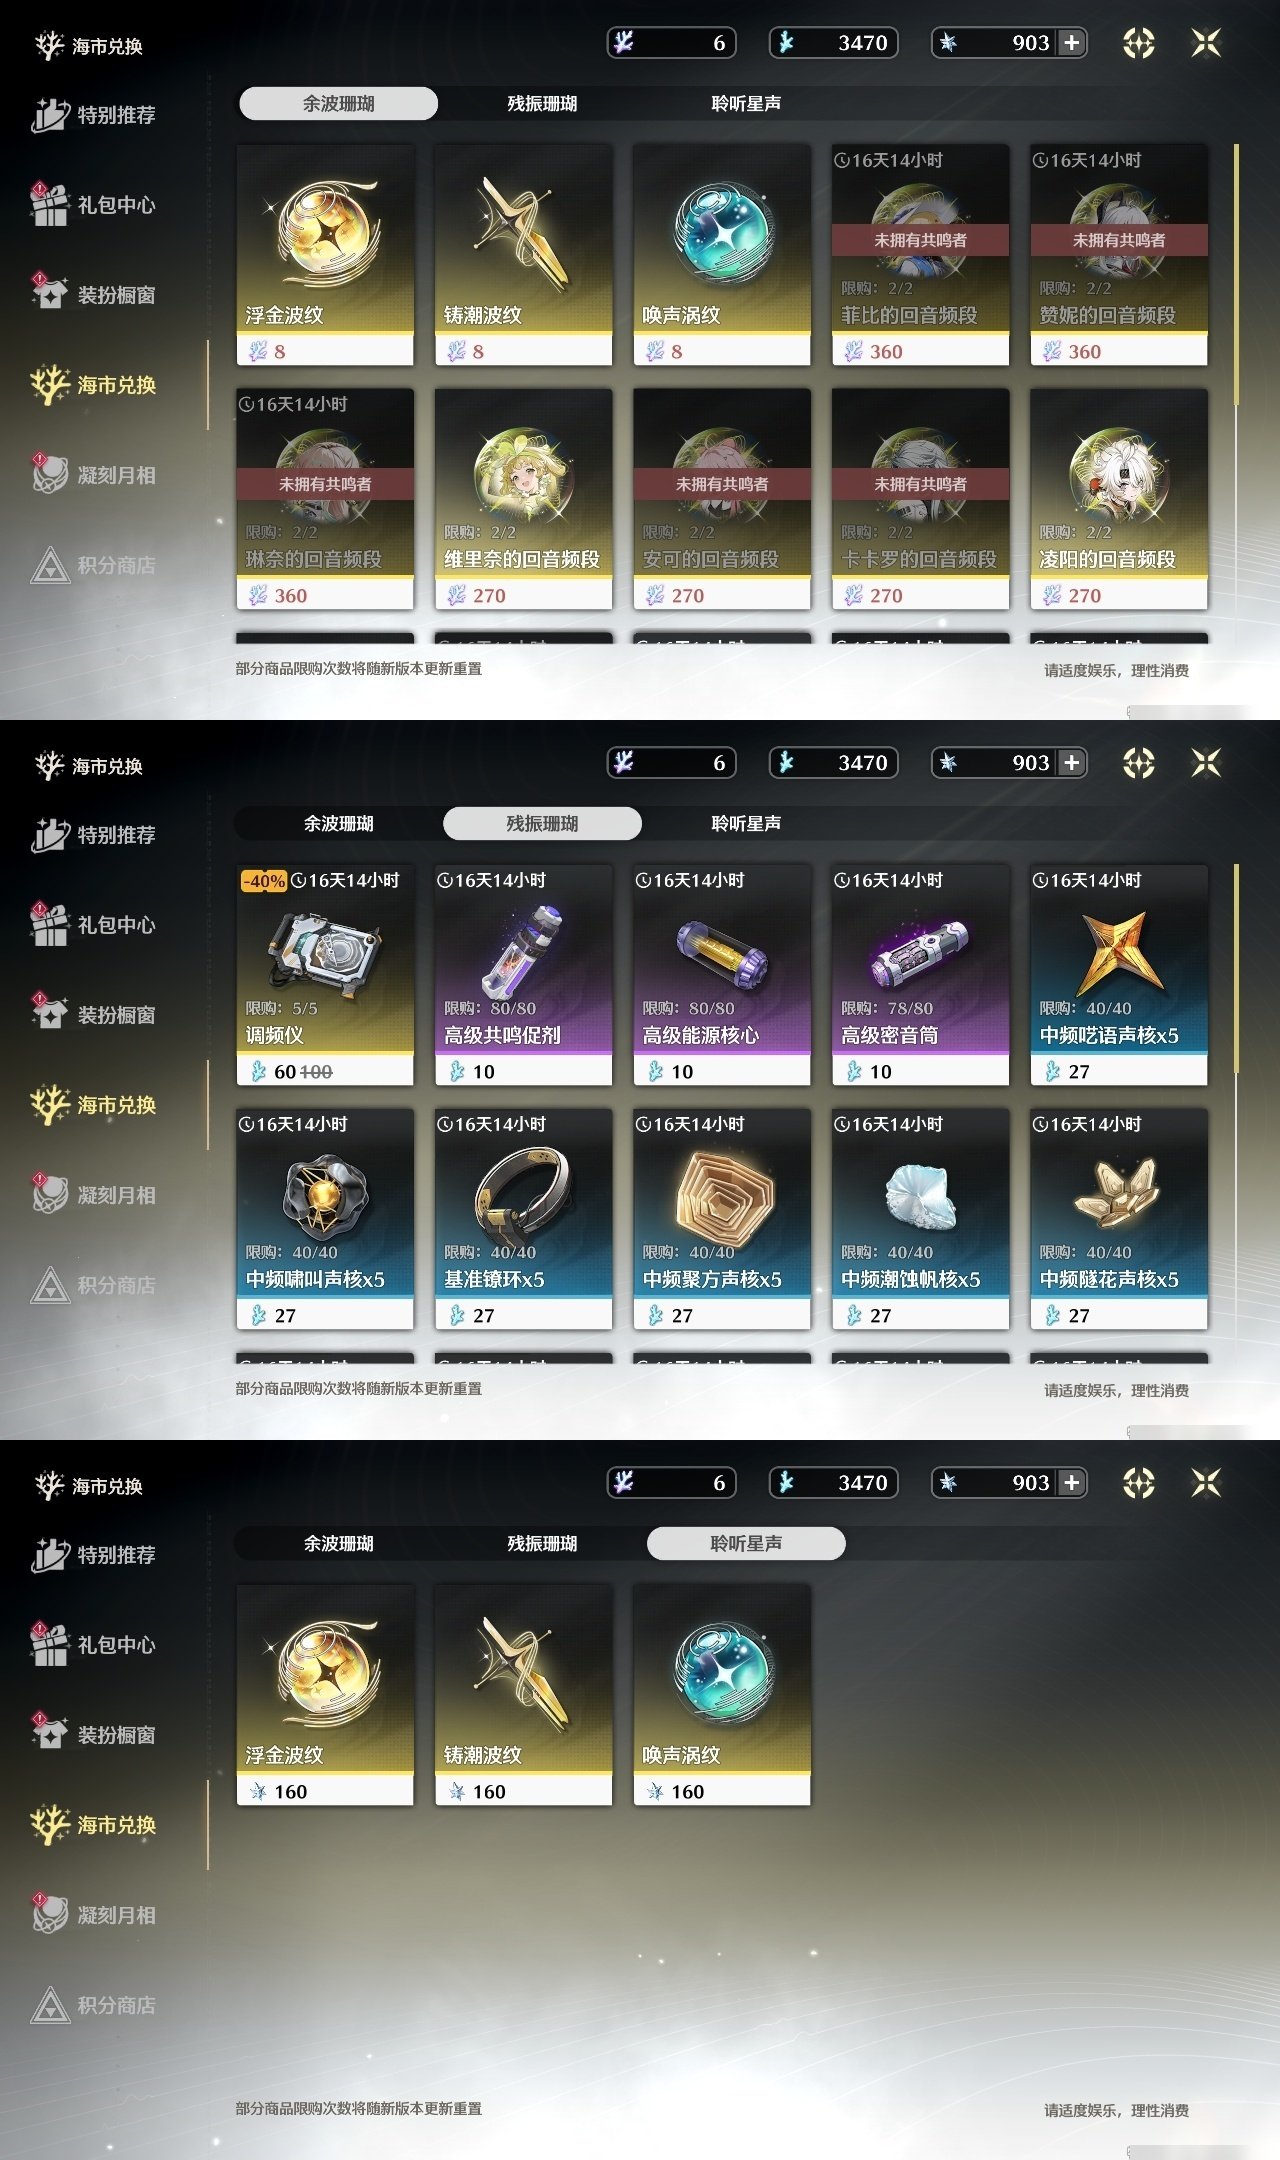
Task: Click the highlighted 余波珊瑚 tab
Action: pyautogui.click(x=338, y=103)
